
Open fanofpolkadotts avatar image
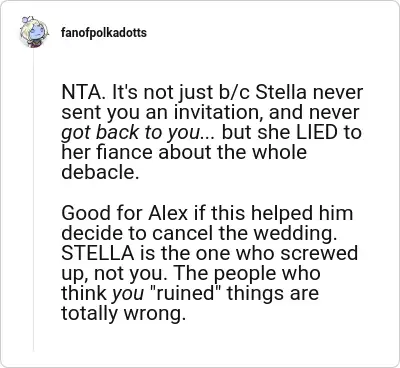point(33,32)
